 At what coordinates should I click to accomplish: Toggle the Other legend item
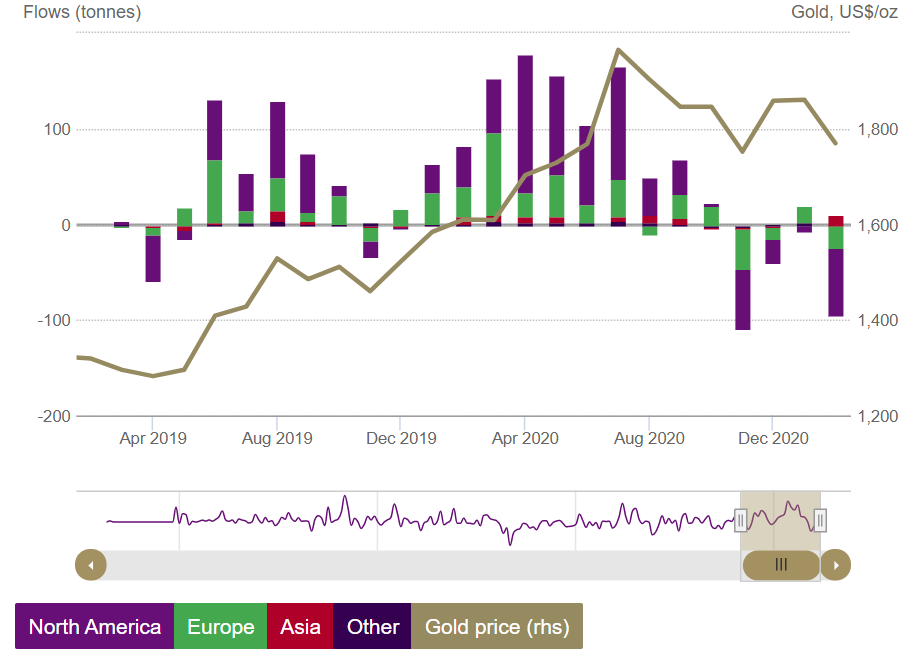372,627
